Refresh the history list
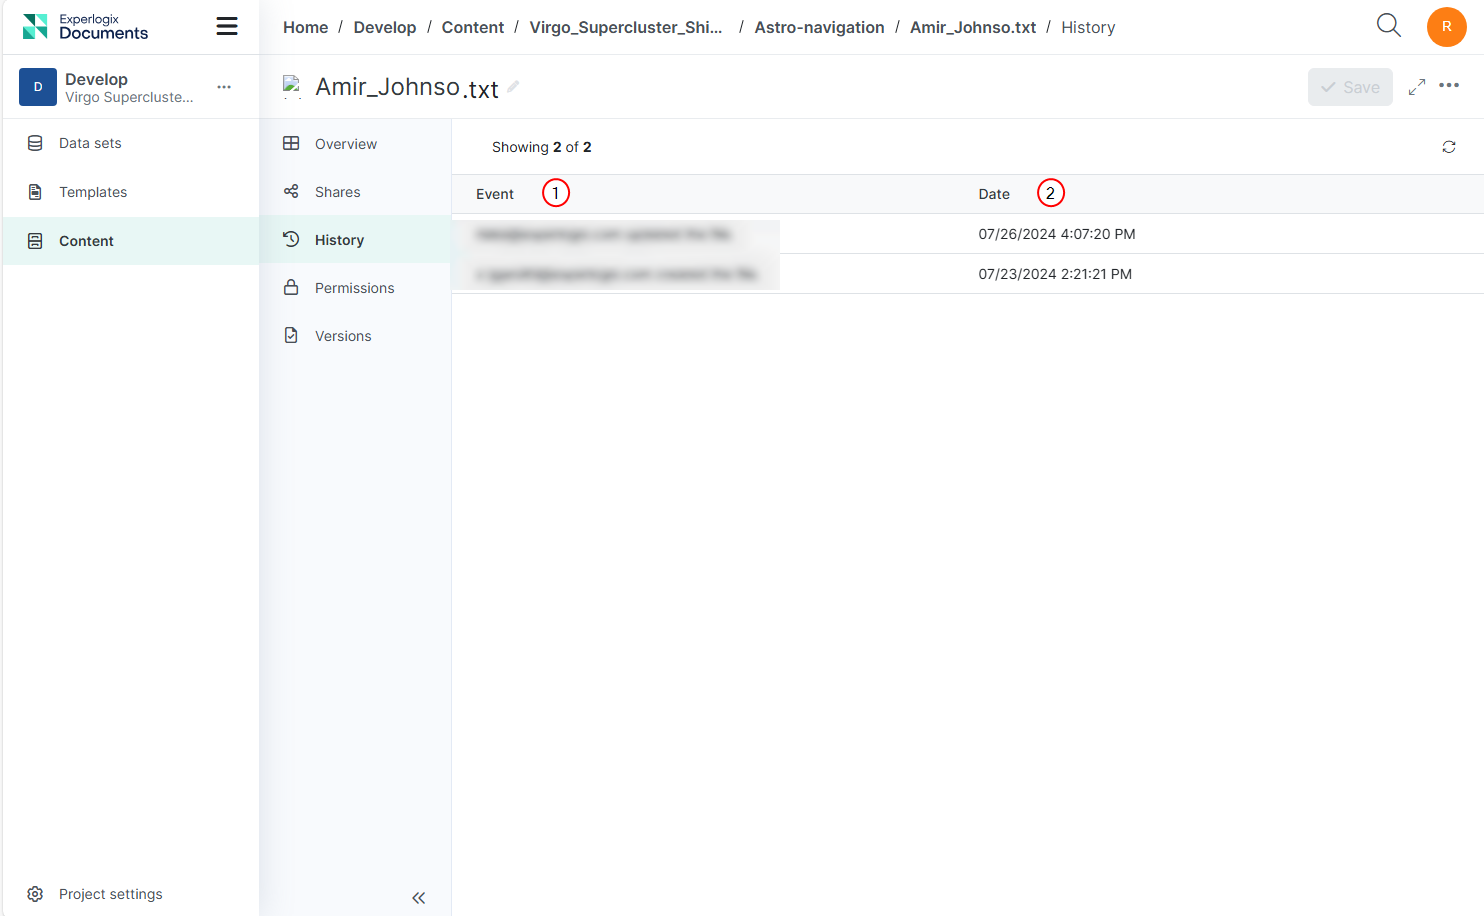1484x916 pixels. 1448,147
